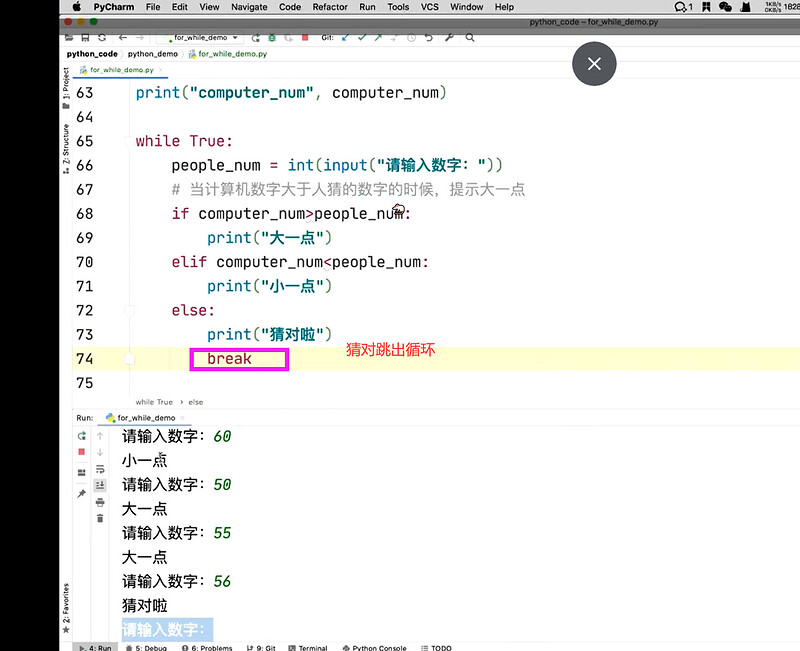Open the Apple menu
Viewport: 800px width, 651px height.
click(x=77, y=7)
